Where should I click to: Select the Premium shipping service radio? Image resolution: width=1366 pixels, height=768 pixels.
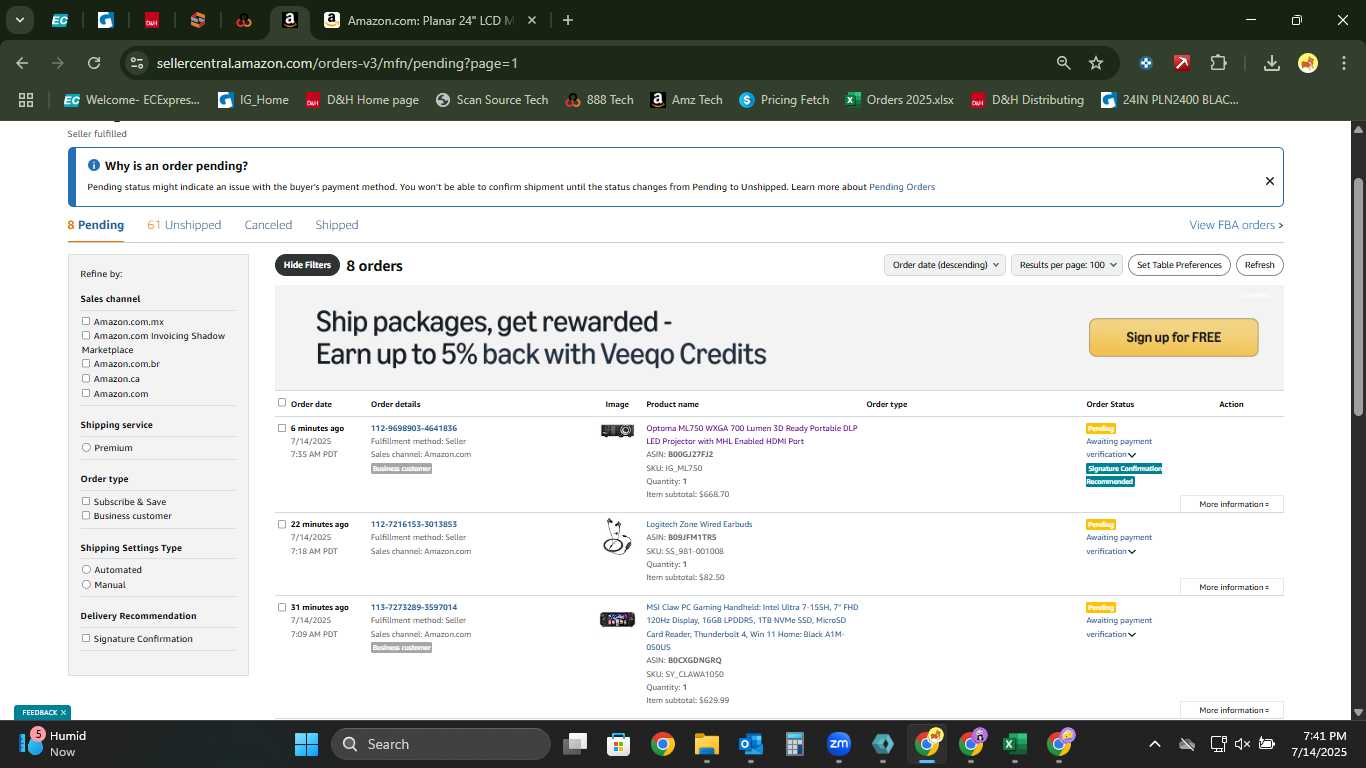tap(86, 448)
